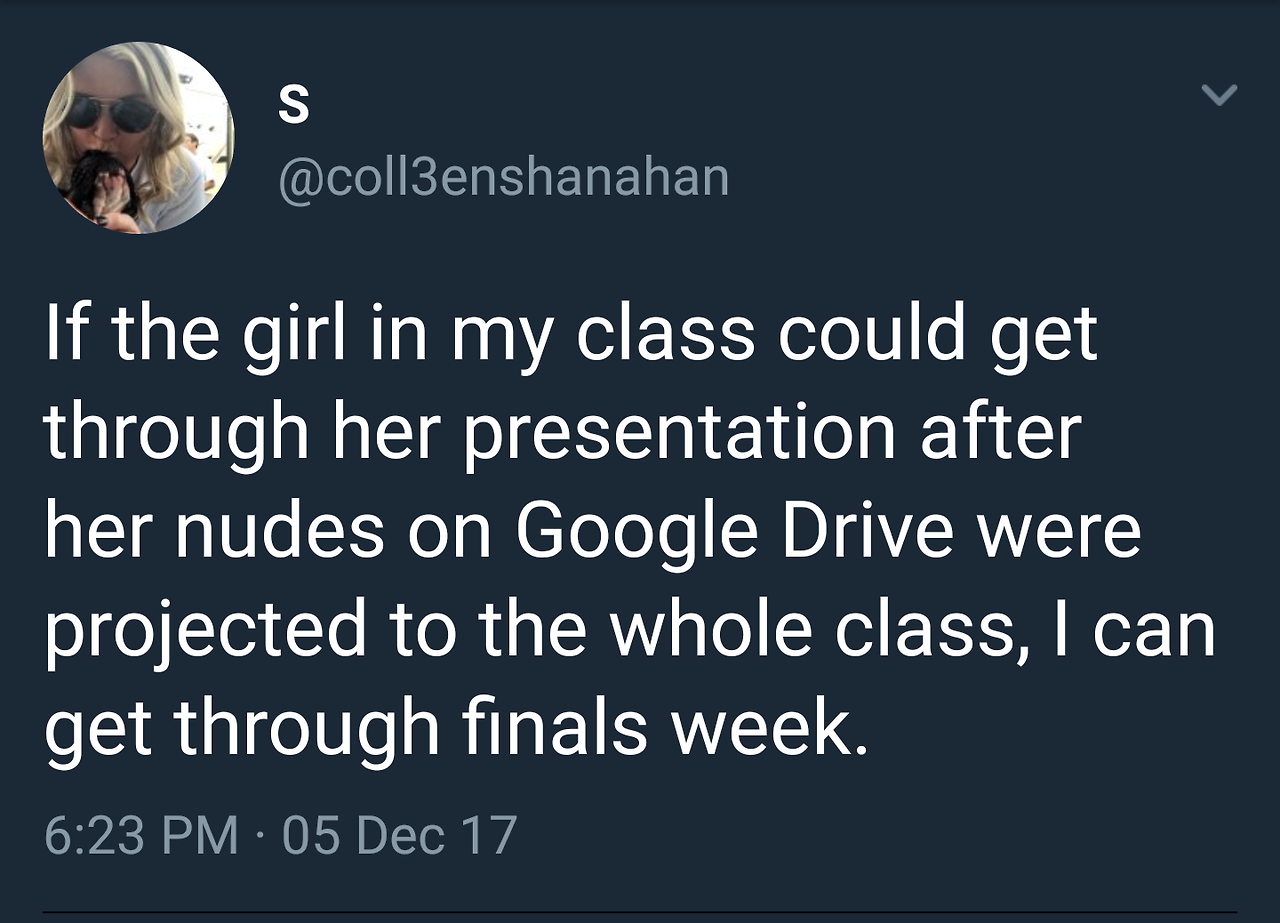
Task: Click the tweet's first line of text
Action: tap(570, 335)
